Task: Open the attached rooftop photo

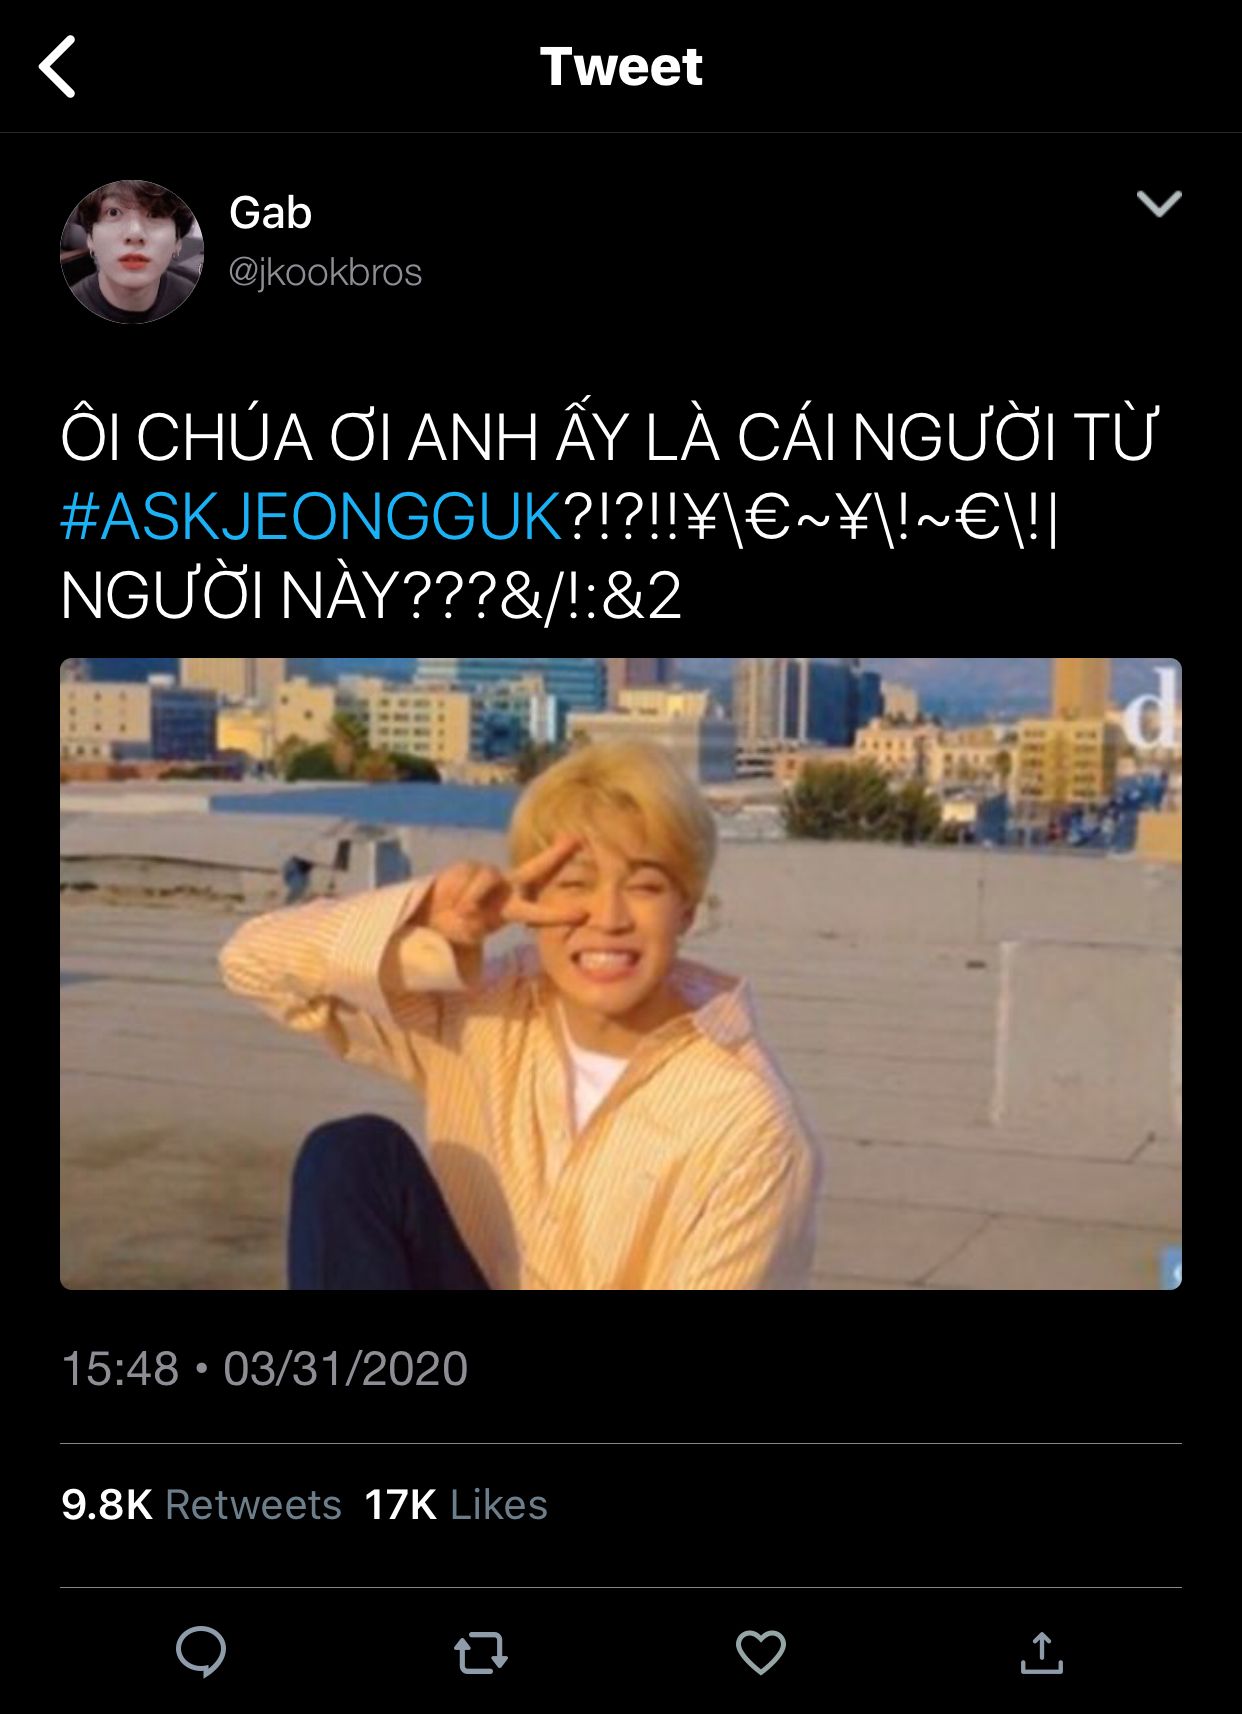Action: point(621,974)
